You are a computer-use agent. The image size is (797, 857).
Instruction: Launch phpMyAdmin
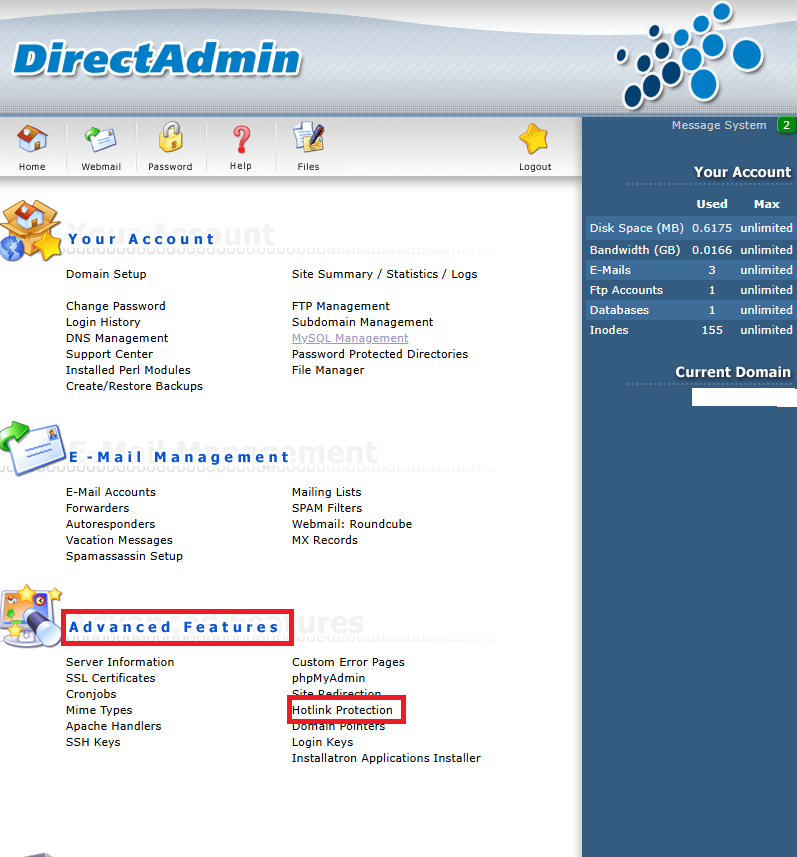329,678
